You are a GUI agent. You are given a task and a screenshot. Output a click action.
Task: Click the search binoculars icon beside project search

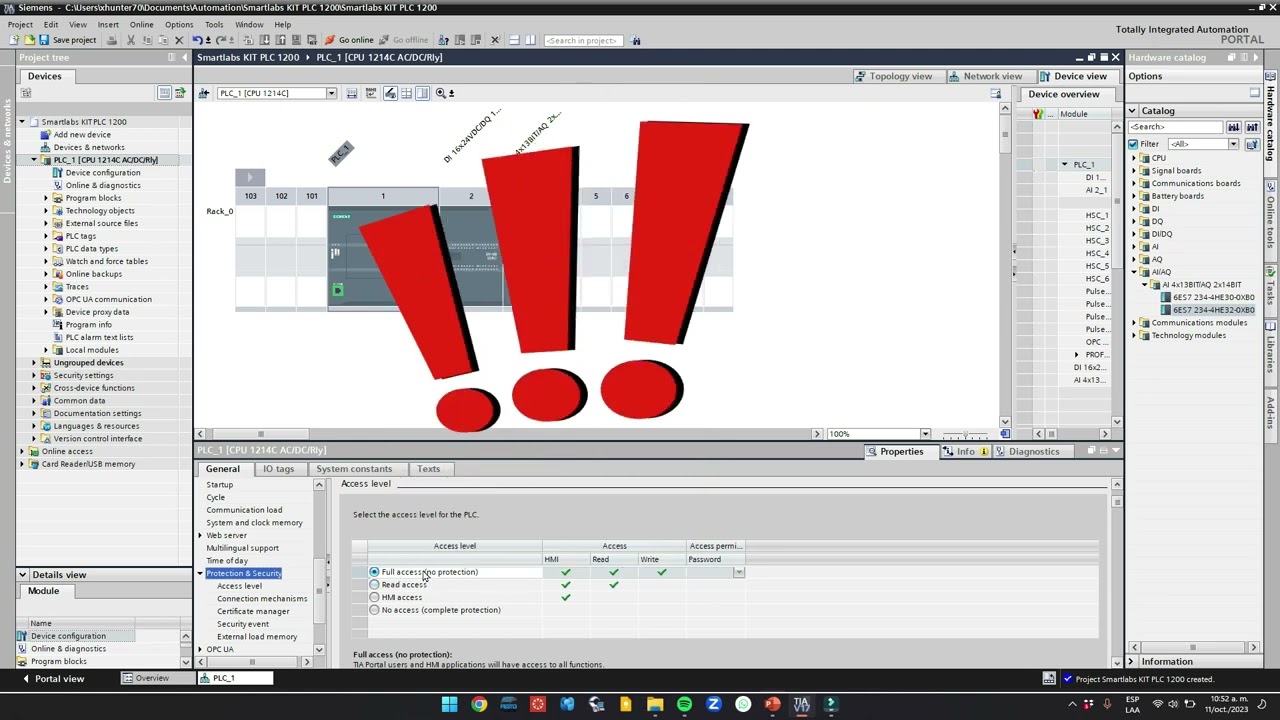coord(636,40)
